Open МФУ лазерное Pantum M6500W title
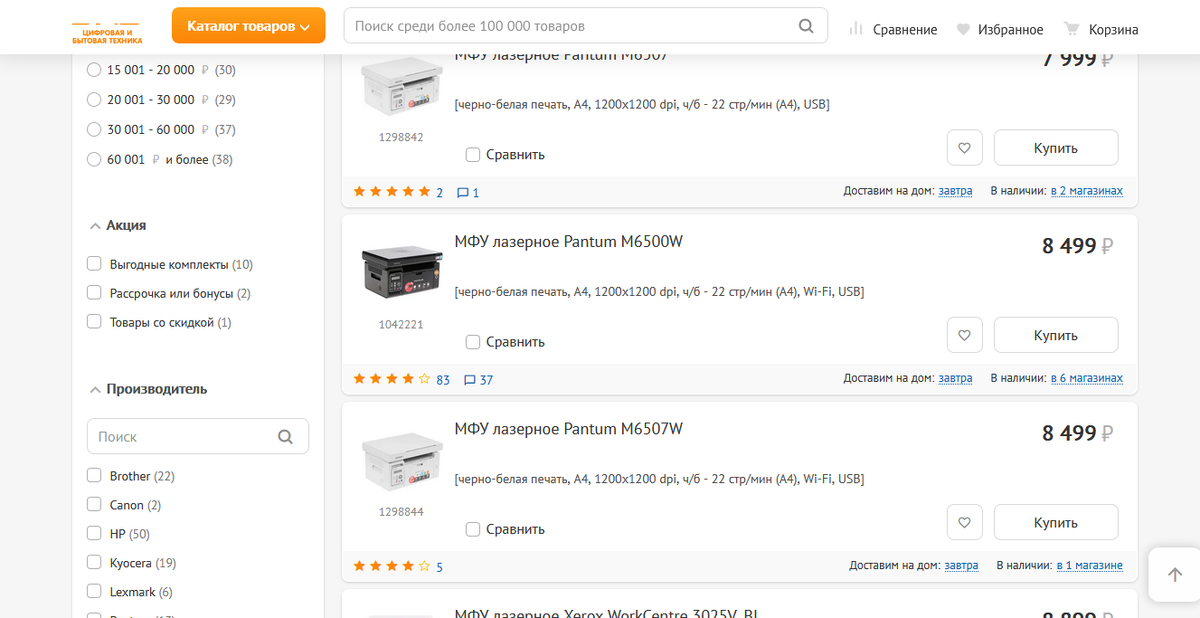This screenshot has width=1200, height=618. 569,242
